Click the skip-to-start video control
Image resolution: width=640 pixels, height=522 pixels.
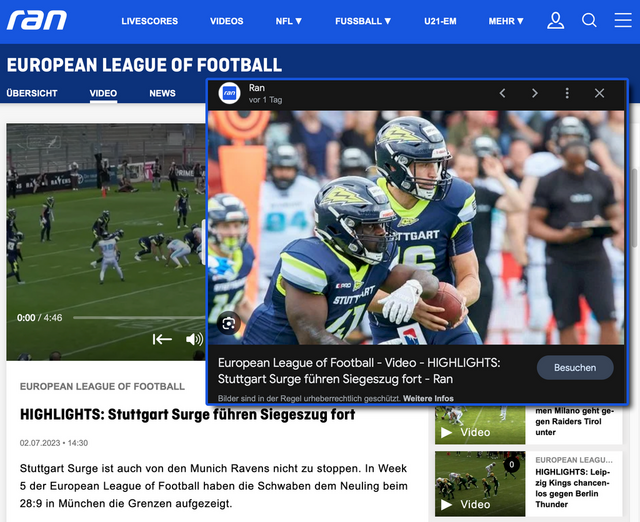(x=162, y=339)
